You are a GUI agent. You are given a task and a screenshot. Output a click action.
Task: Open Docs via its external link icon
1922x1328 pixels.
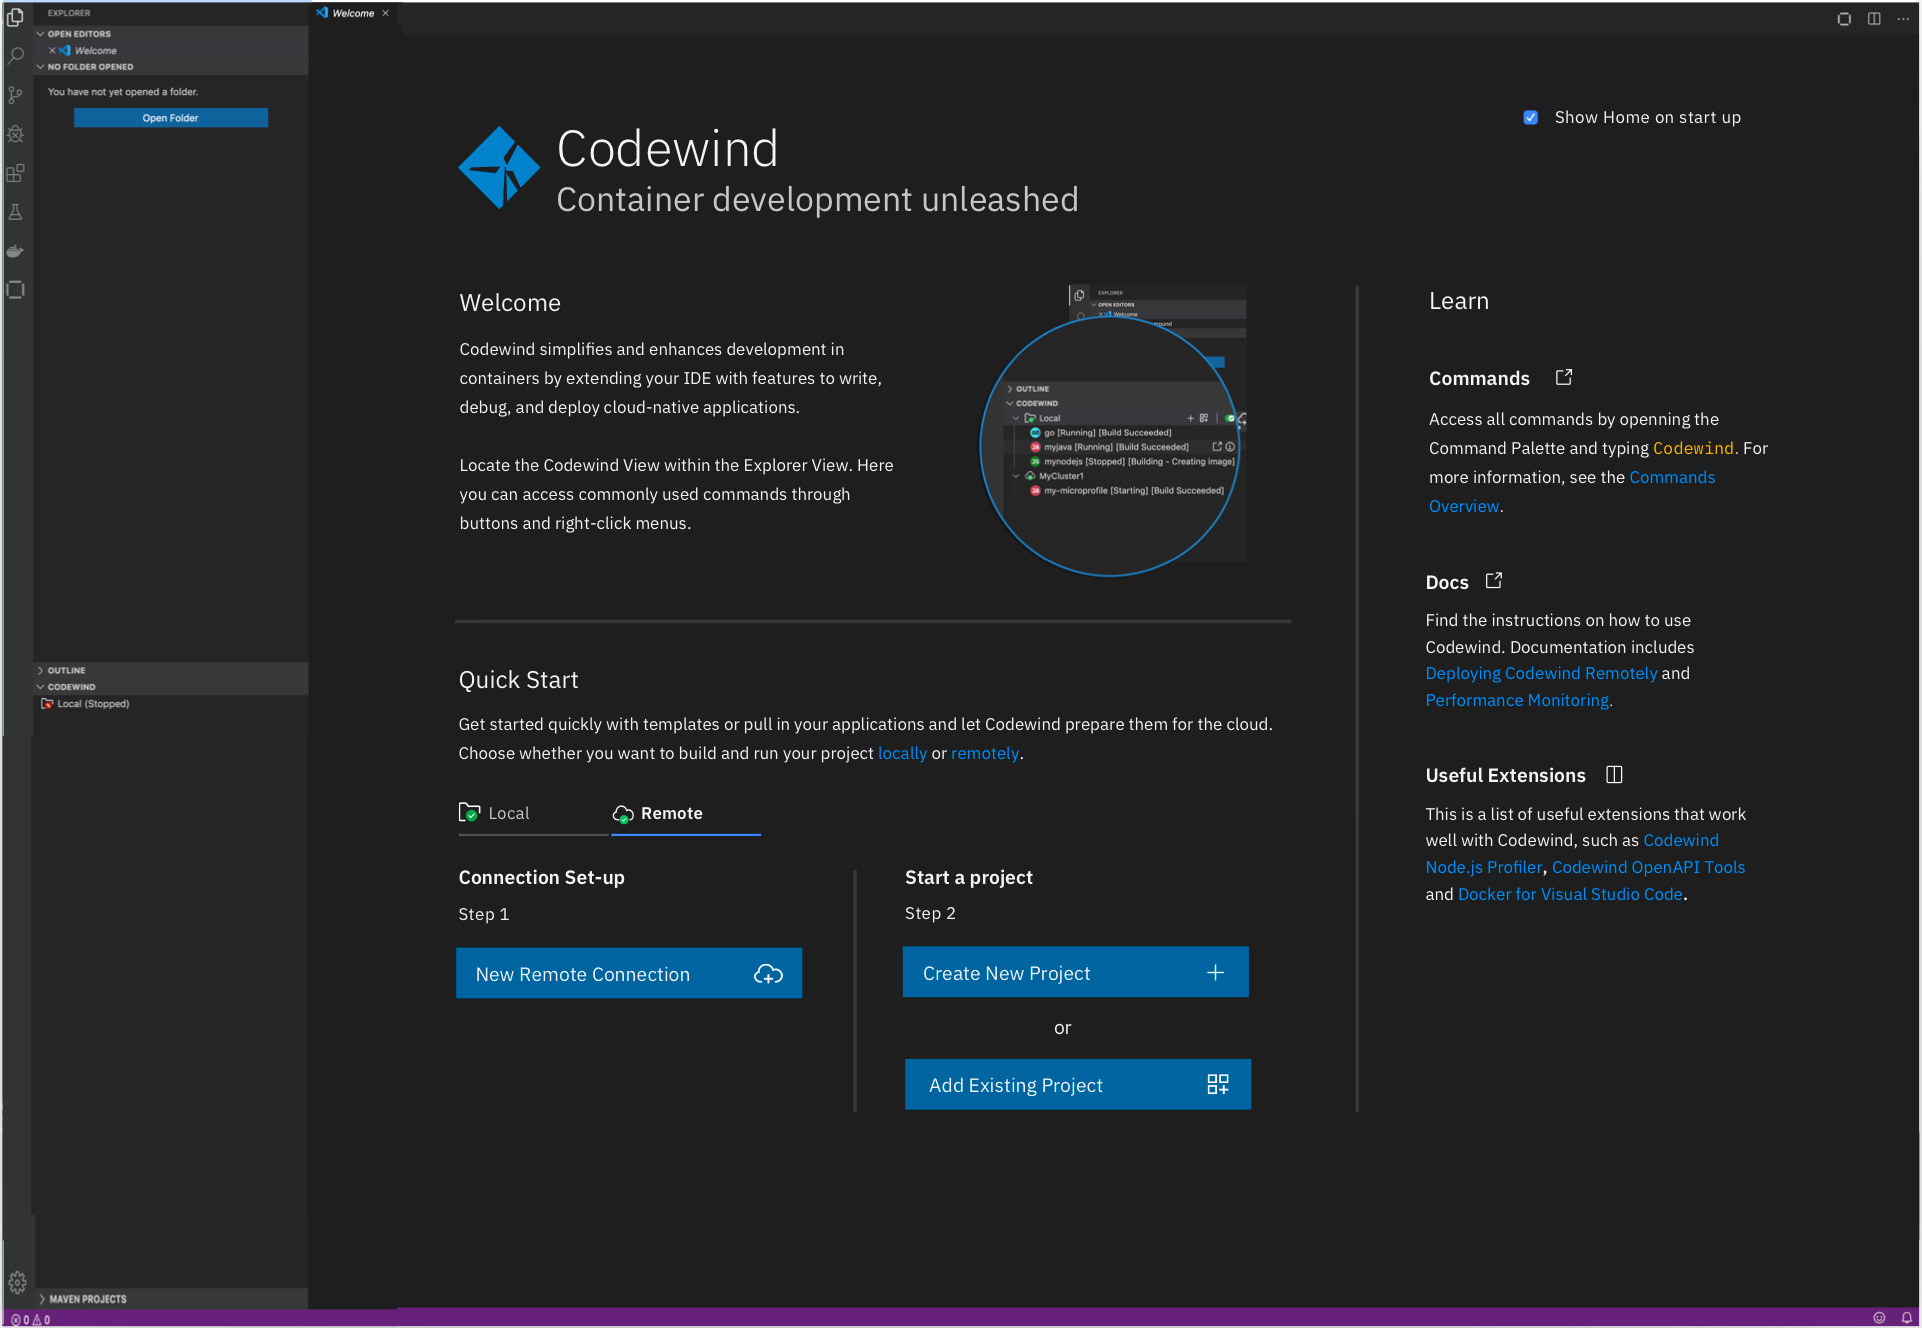1494,580
